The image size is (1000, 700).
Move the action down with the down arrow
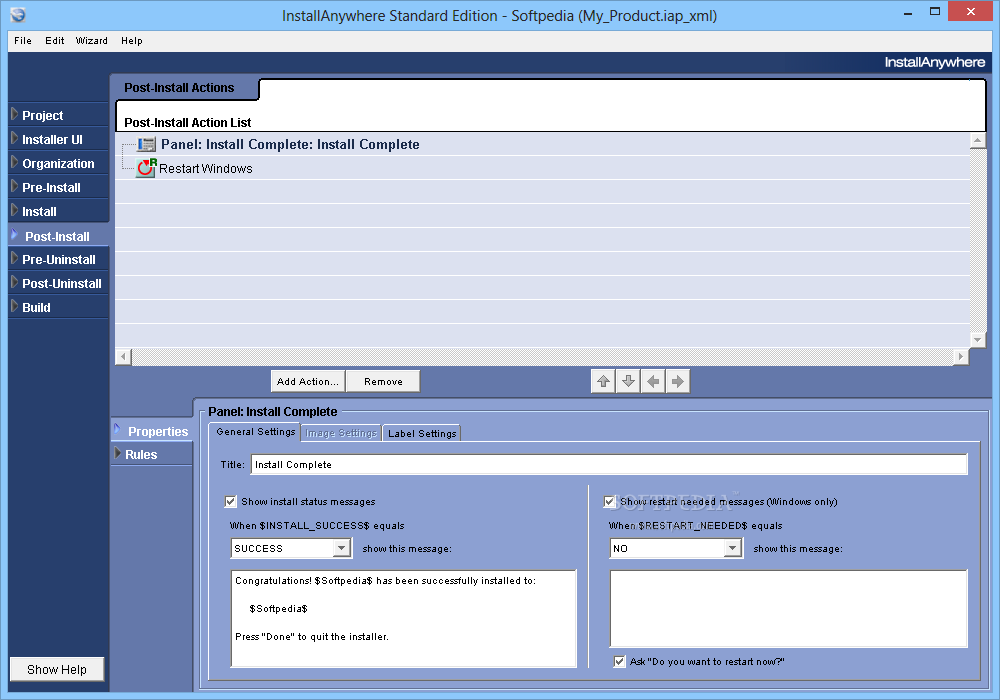point(628,381)
